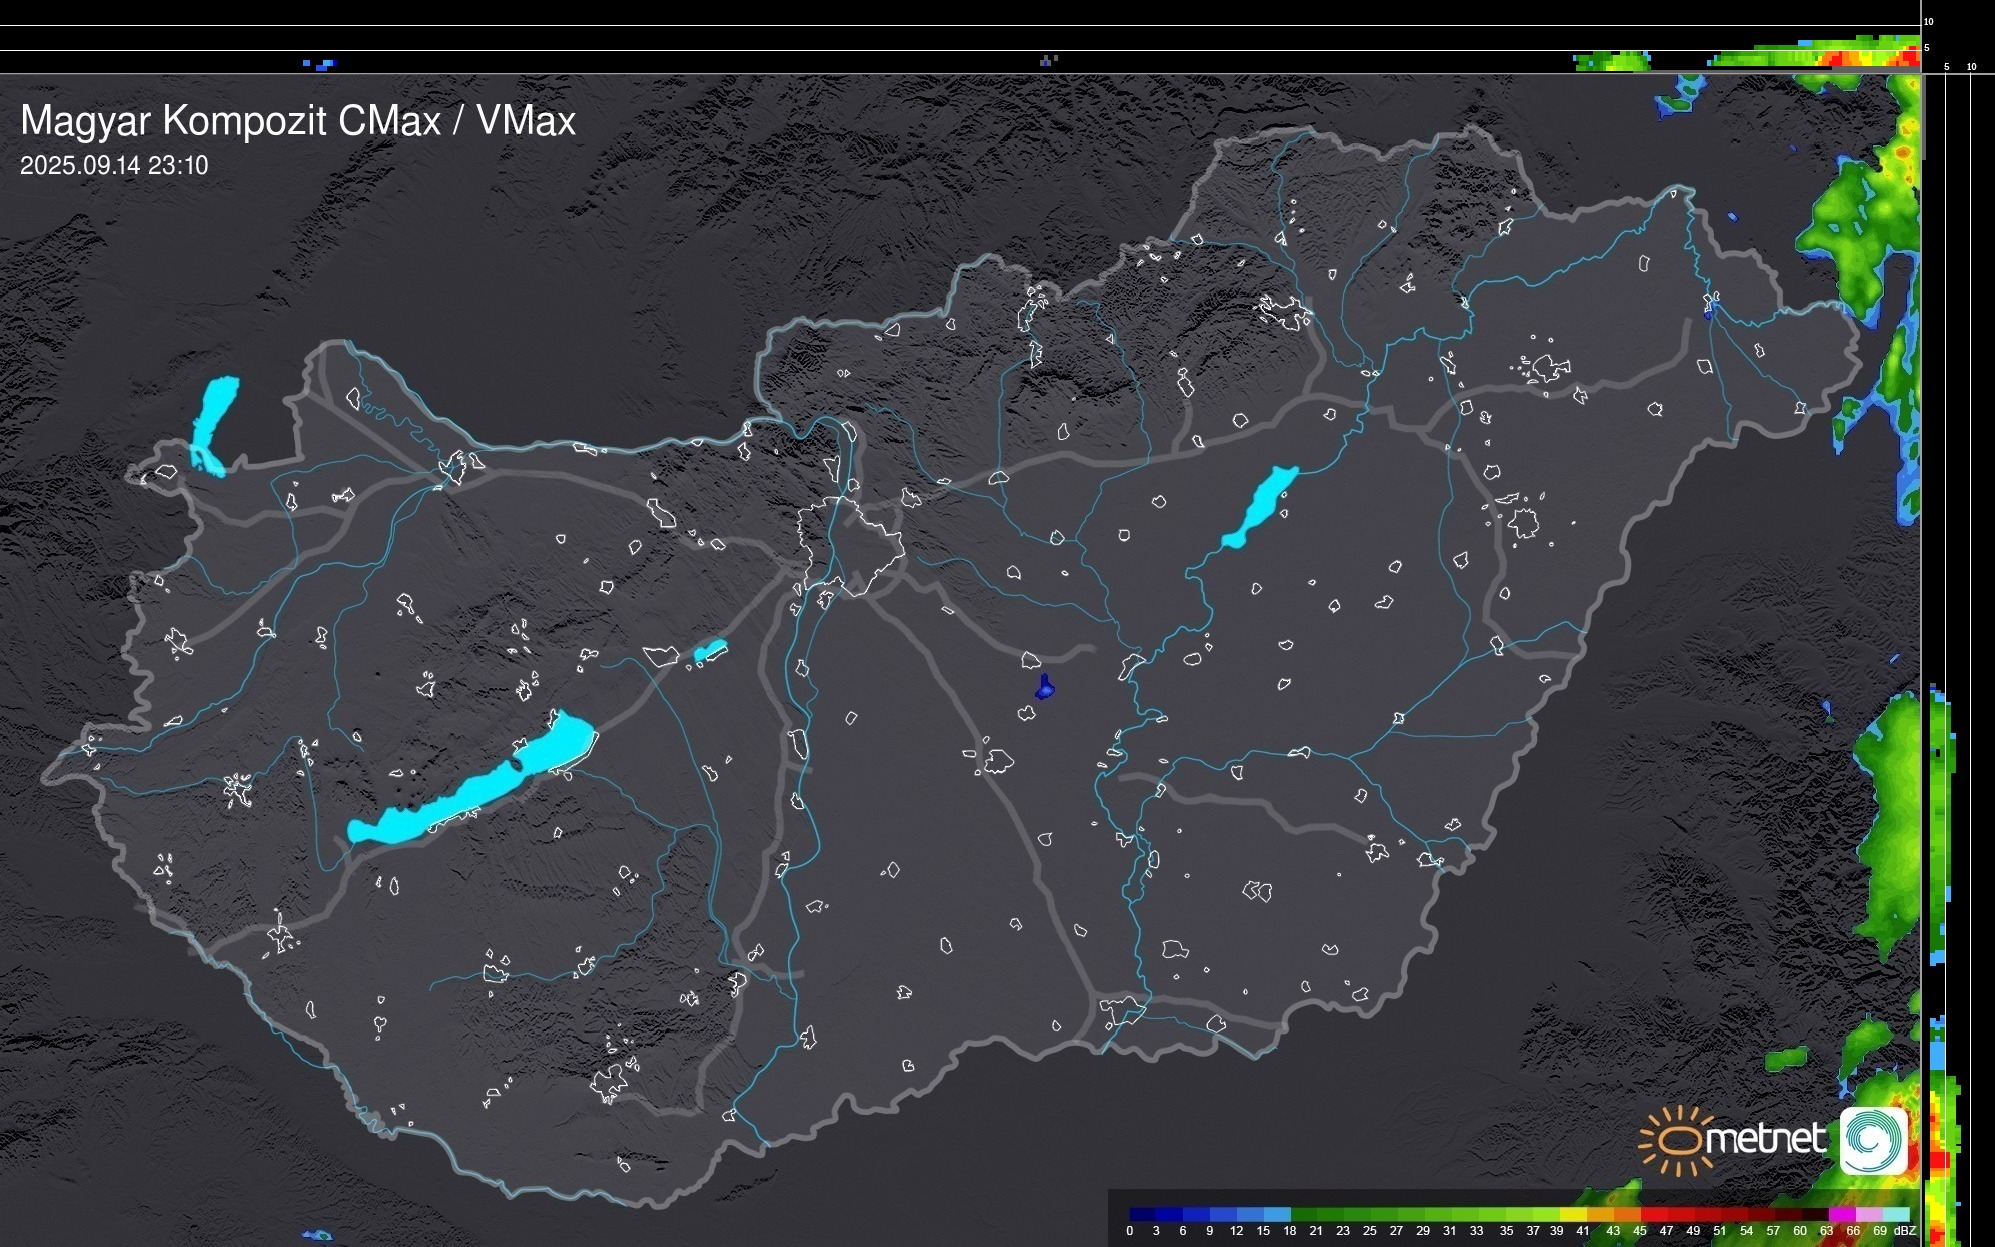The height and width of the screenshot is (1247, 1995).
Task: Click the dBZ unit label on the legend
Action: click(x=1905, y=1231)
